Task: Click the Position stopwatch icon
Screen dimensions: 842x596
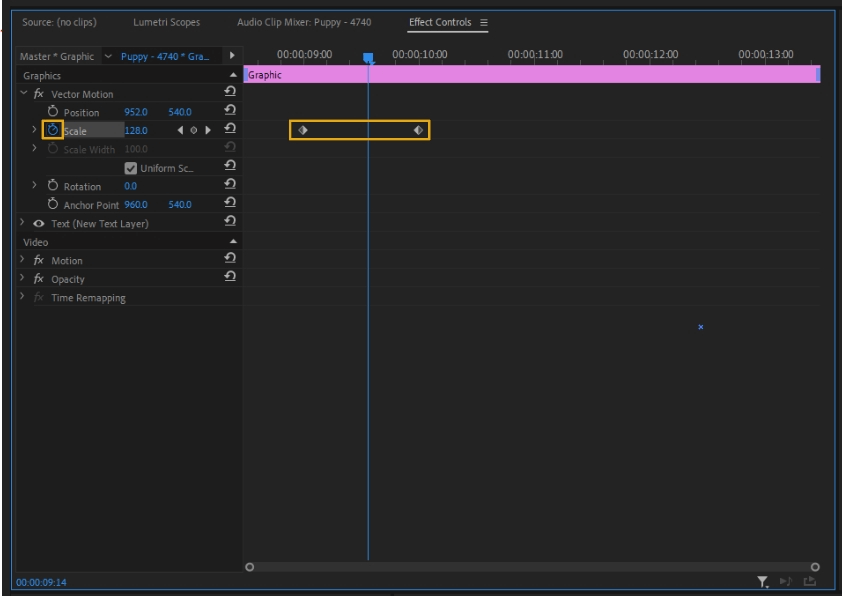Action: (53, 112)
